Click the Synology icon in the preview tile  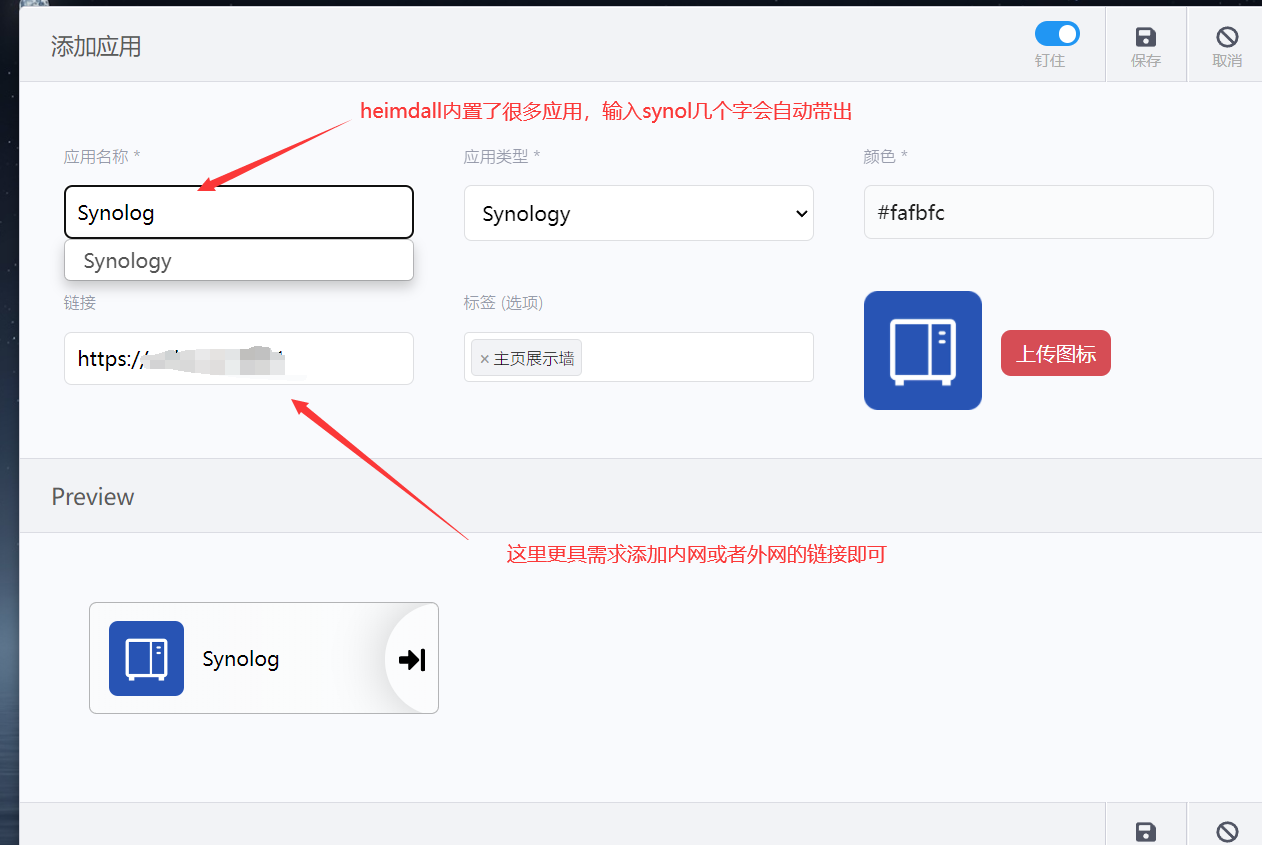point(146,658)
